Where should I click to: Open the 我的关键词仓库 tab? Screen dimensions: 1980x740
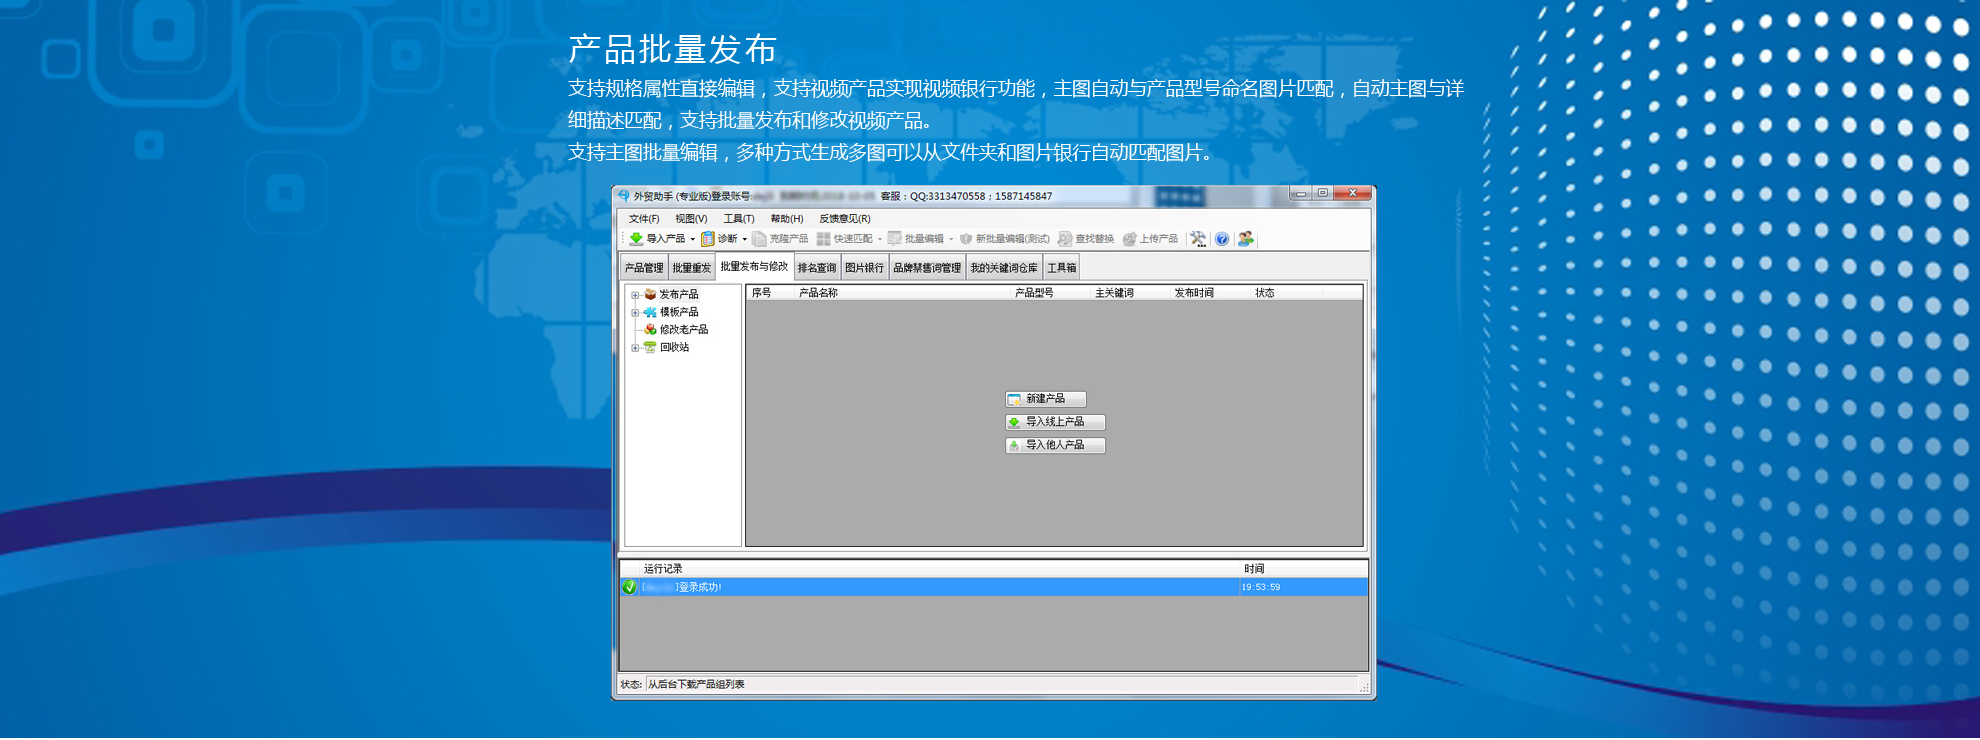(x=1004, y=268)
